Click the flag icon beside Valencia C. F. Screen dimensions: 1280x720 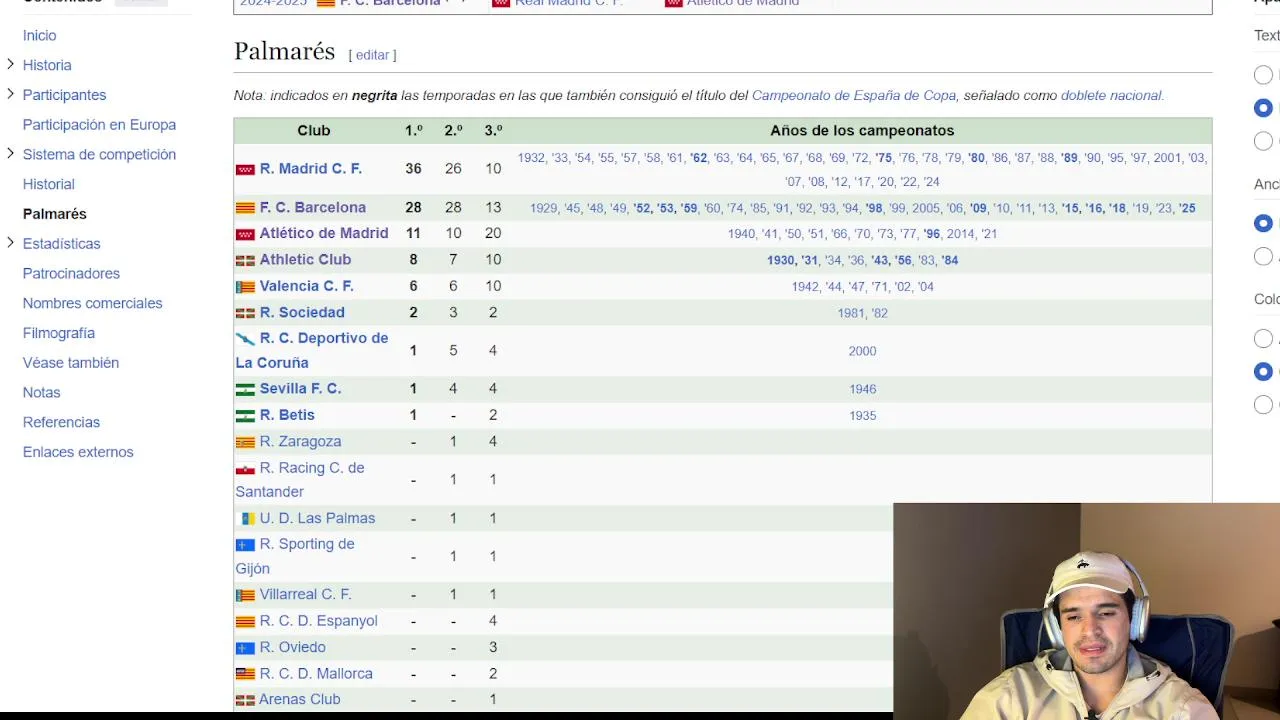pyautogui.click(x=245, y=287)
